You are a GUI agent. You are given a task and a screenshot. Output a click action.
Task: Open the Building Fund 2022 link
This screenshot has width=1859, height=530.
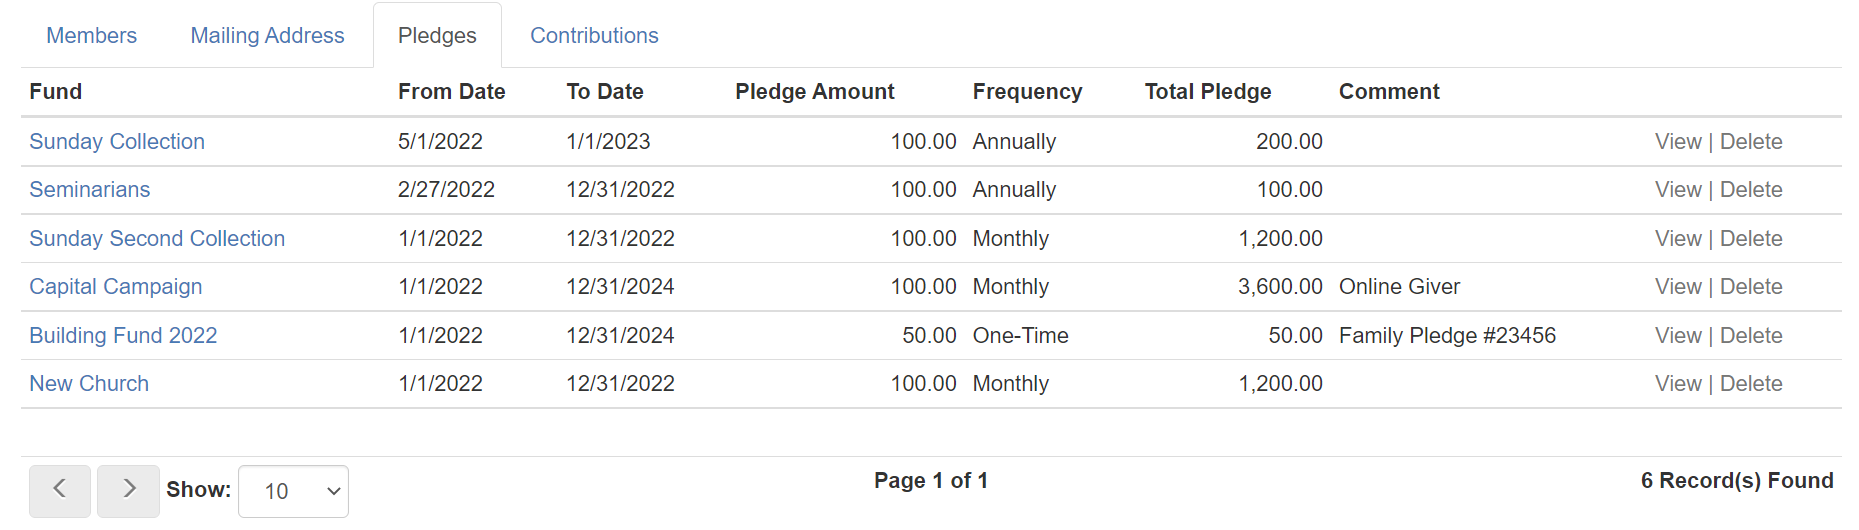(x=123, y=336)
